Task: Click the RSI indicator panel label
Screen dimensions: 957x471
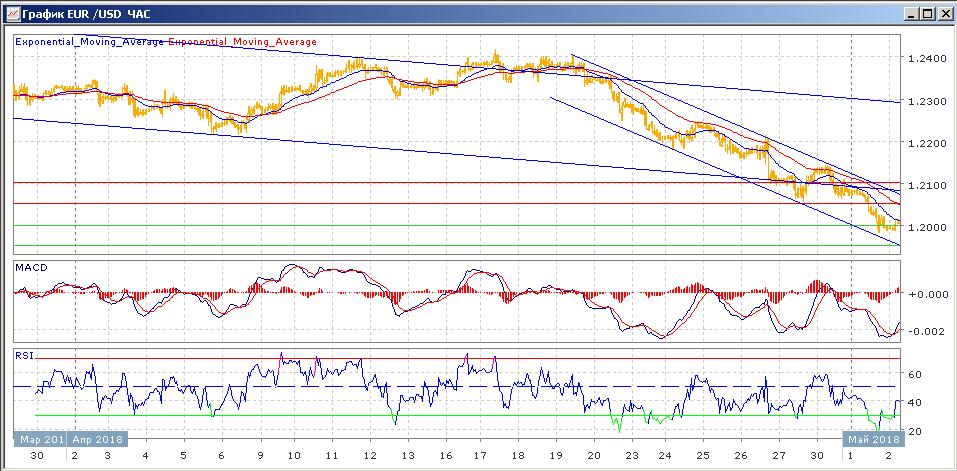Action: click(24, 353)
